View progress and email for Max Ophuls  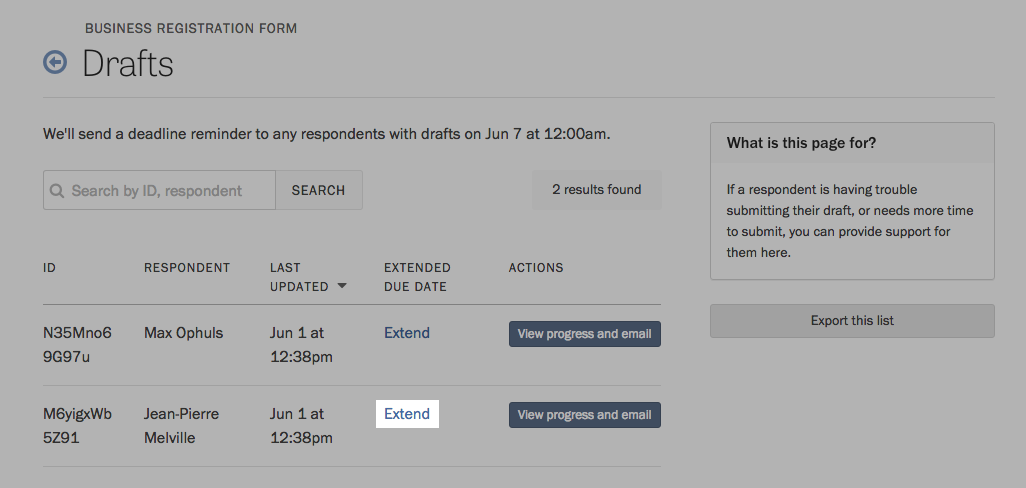[x=584, y=334]
